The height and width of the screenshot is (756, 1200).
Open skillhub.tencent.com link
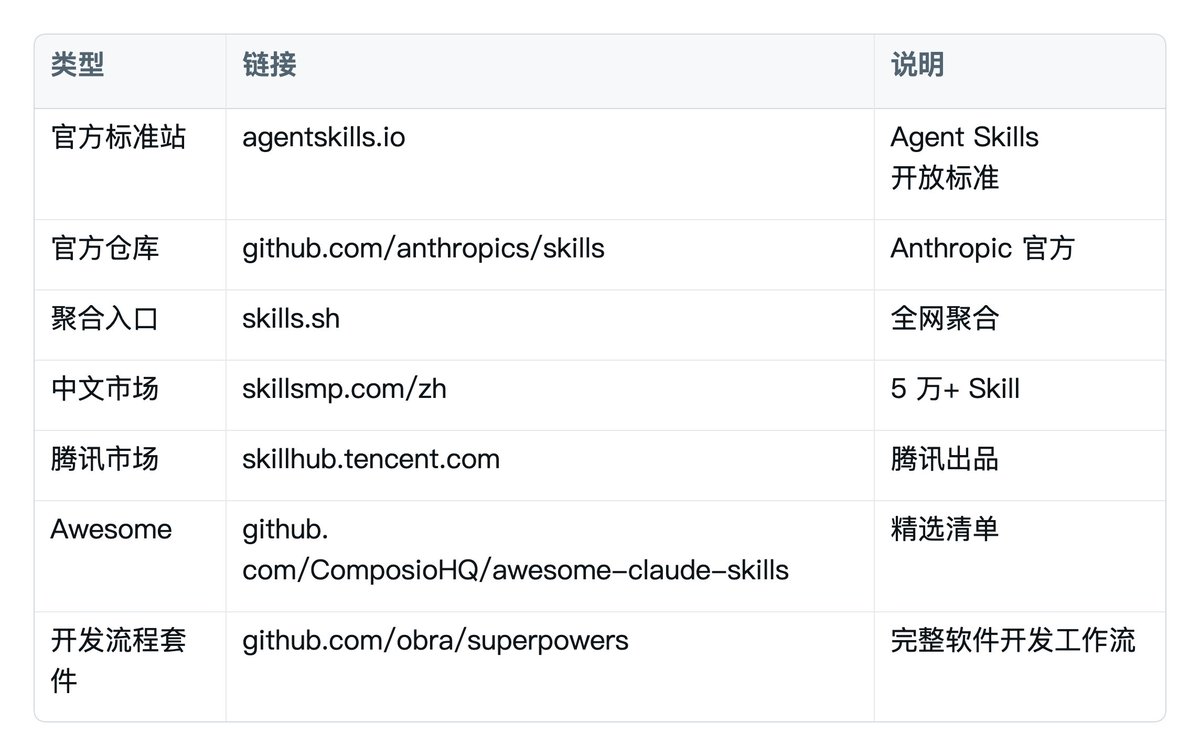(371, 459)
